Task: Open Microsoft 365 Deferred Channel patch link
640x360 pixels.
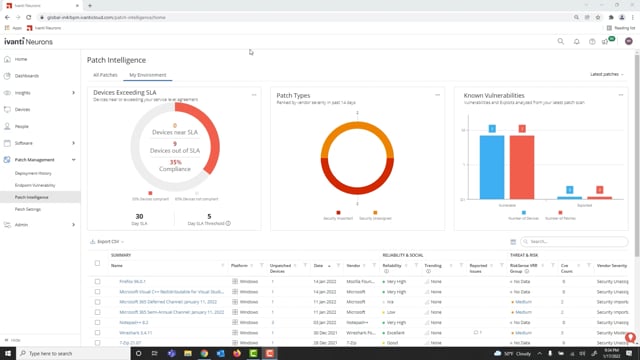Action: (x=168, y=302)
